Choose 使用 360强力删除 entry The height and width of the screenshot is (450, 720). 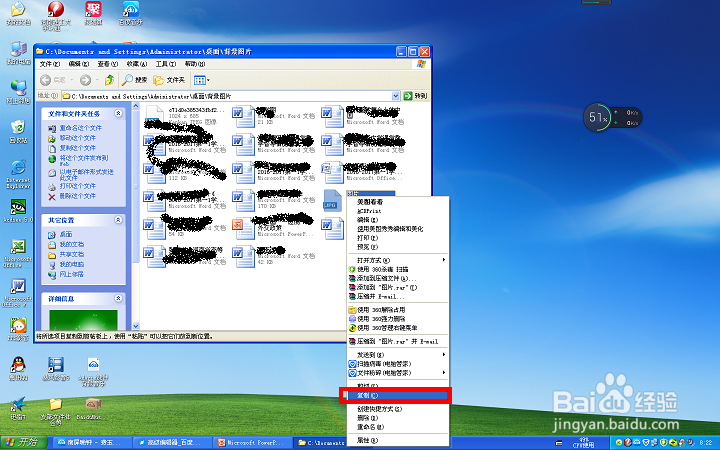tap(398, 319)
